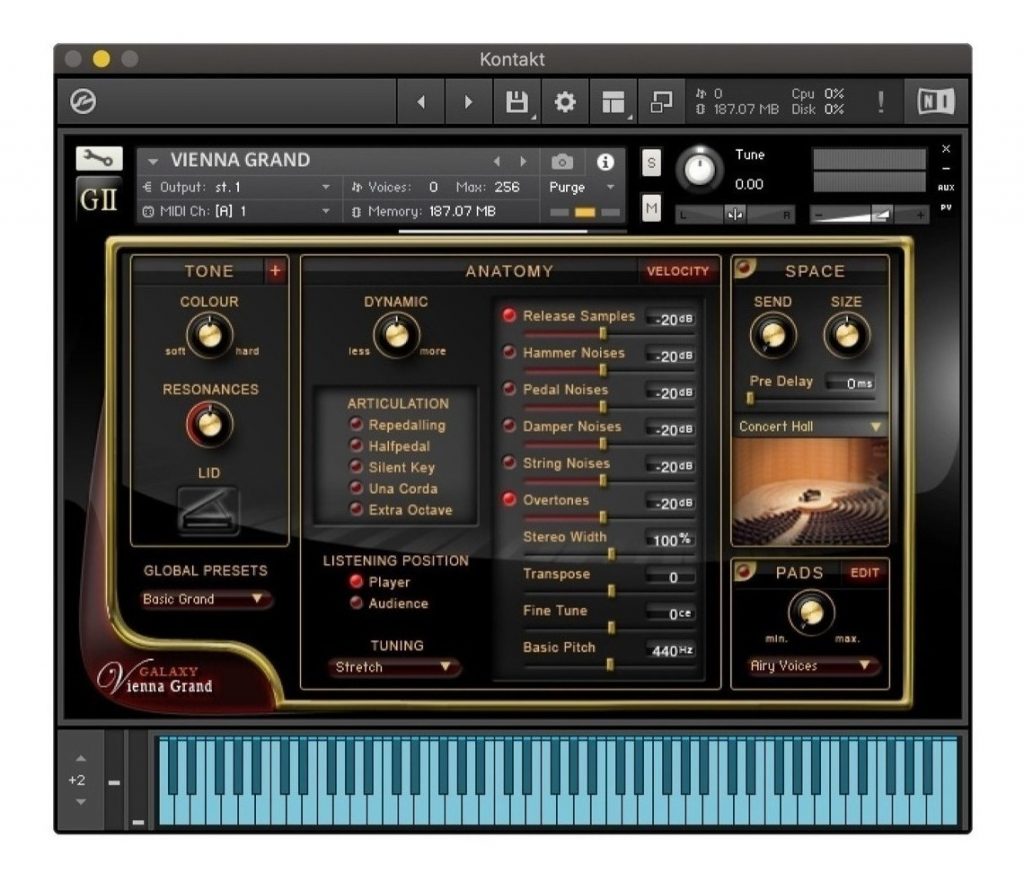1024x881 pixels.
Task: Click the LID piano icon
Action: (x=208, y=510)
